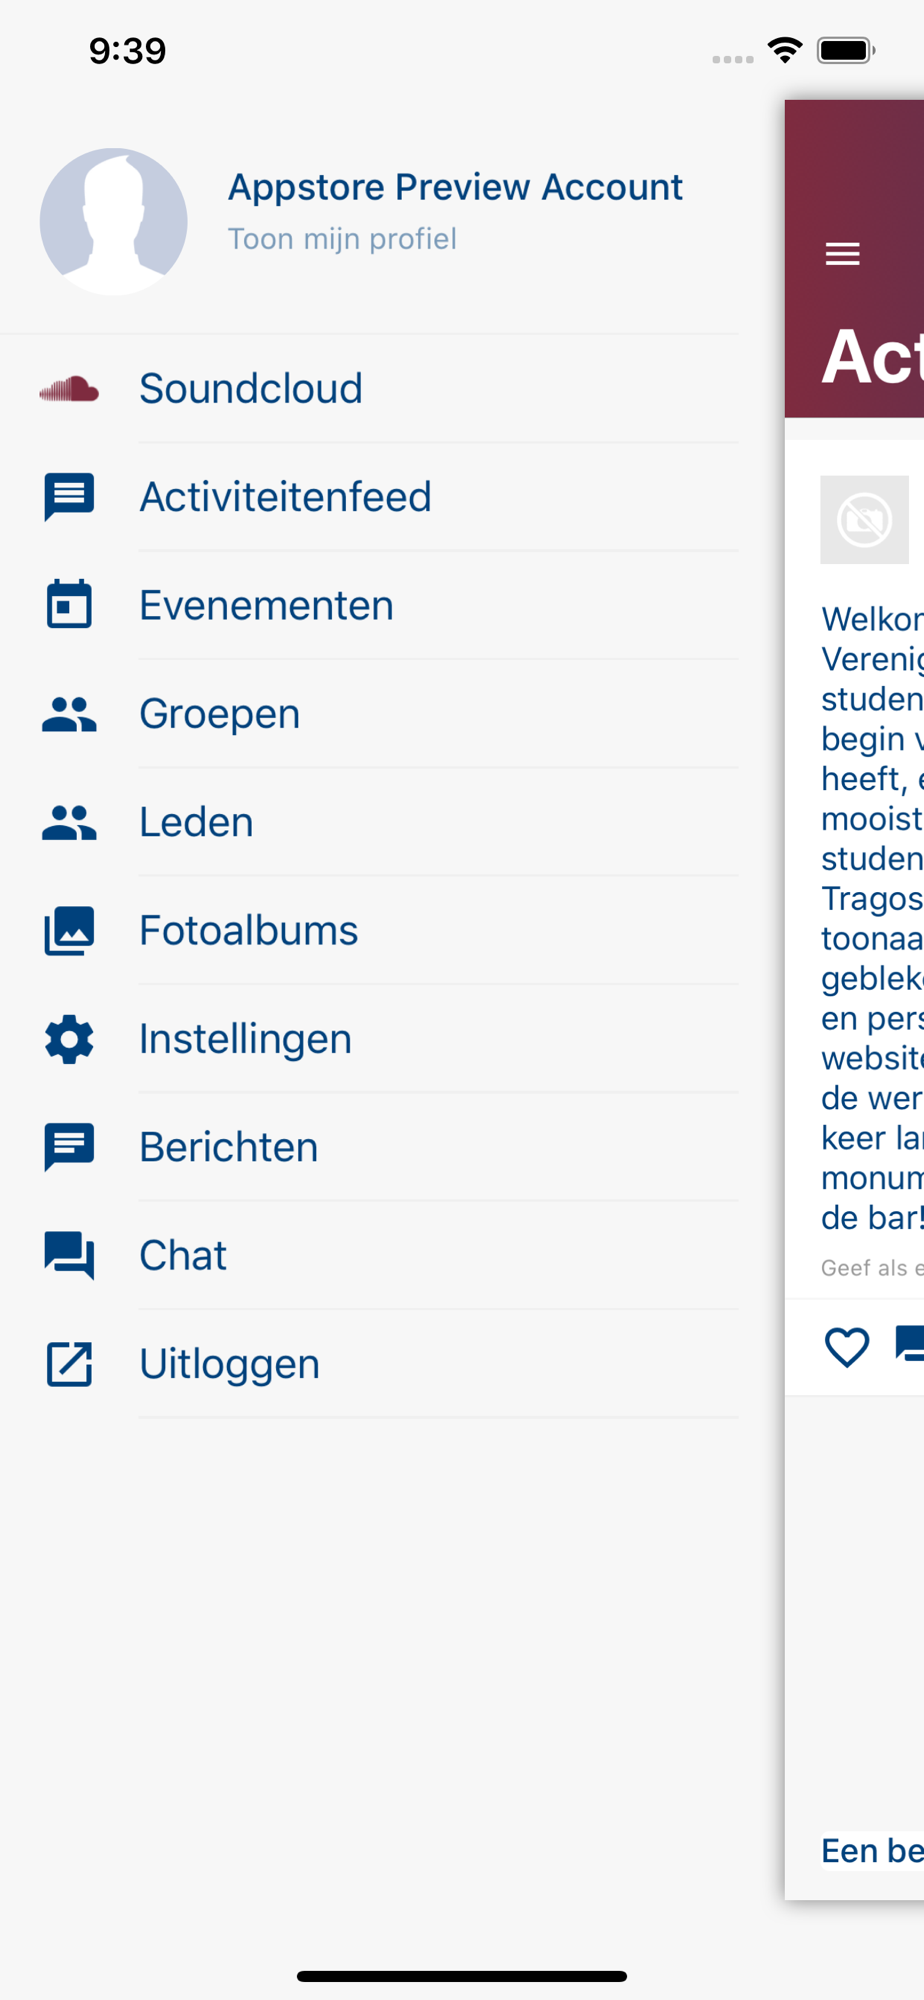The width and height of the screenshot is (924, 2000).
Task: Open the Berichten menu item
Action: tap(228, 1147)
